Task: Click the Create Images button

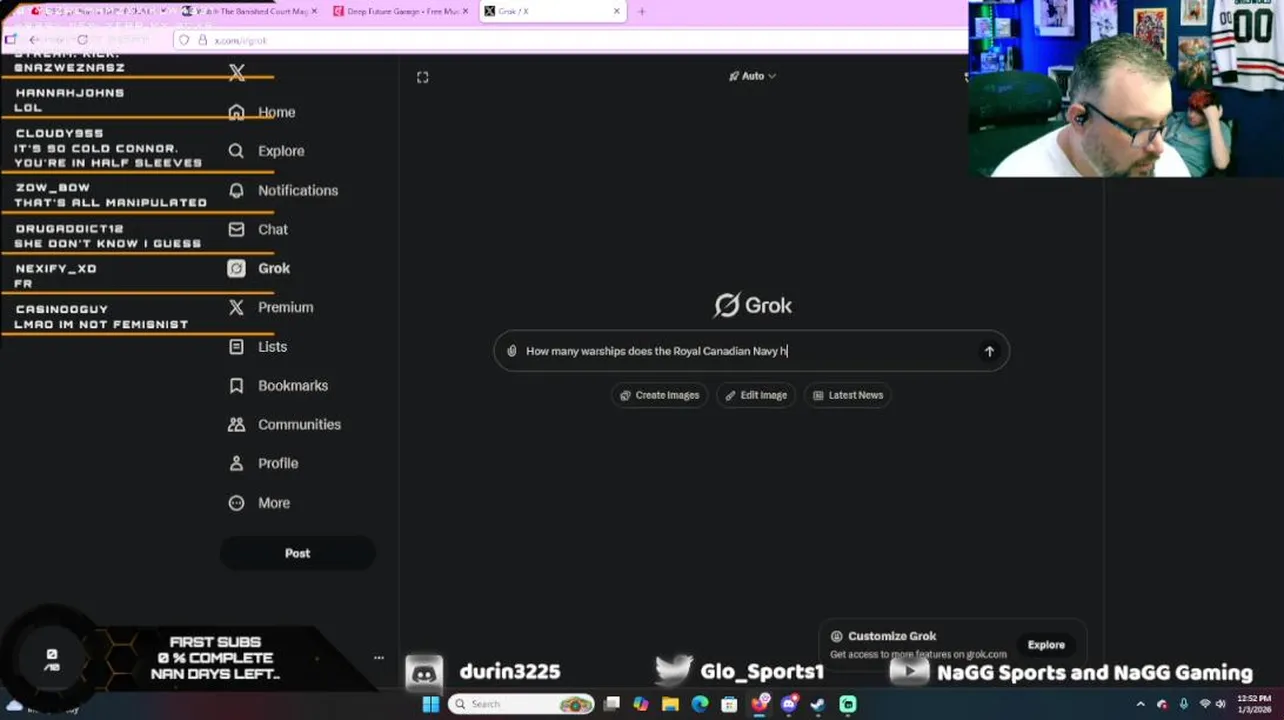Action: [x=660, y=395]
